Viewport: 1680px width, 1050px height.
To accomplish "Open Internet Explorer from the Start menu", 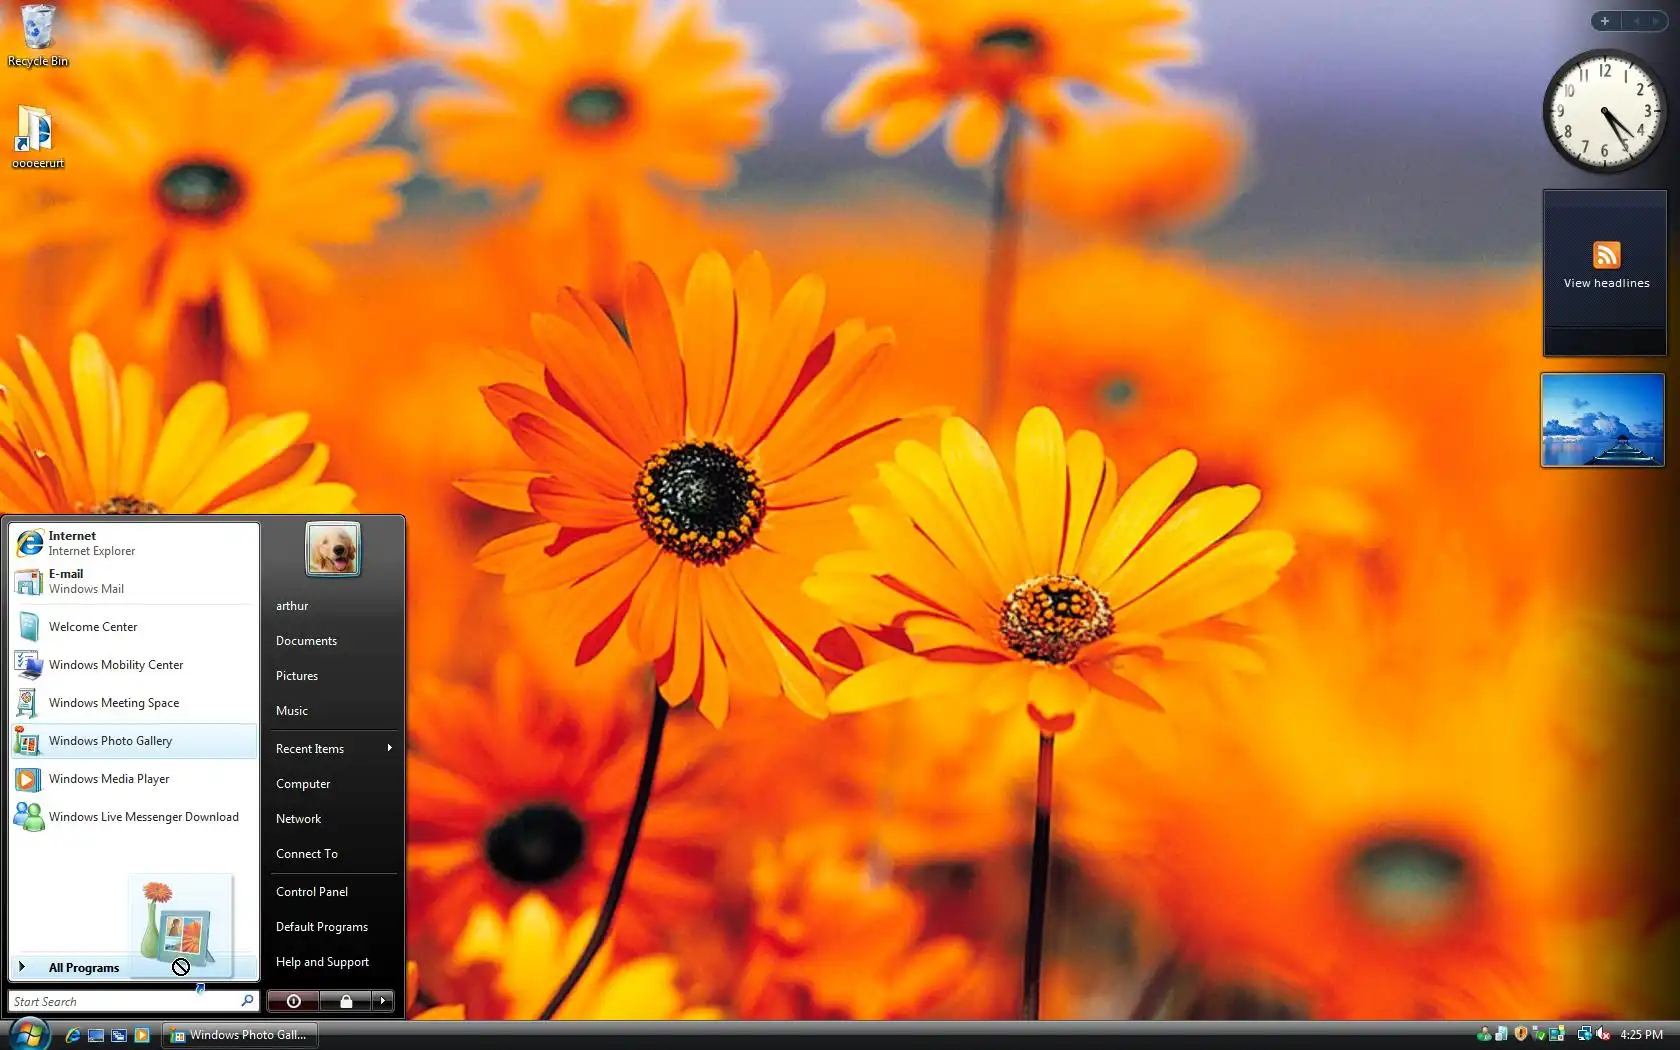I will 134,543.
